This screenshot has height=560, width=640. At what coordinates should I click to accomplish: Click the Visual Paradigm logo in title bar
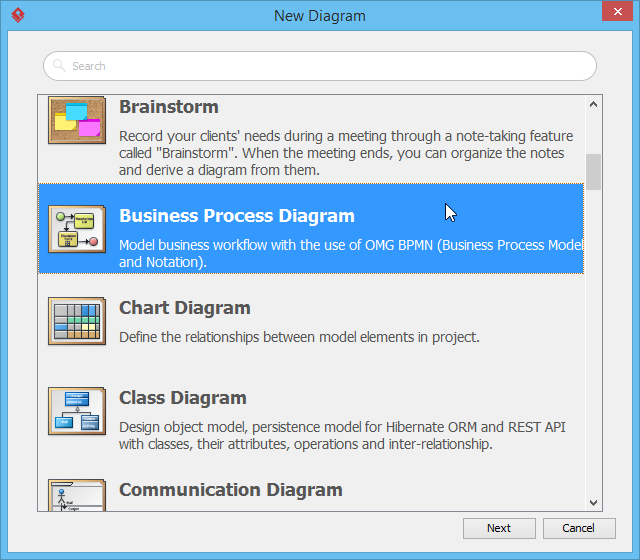click(x=18, y=15)
